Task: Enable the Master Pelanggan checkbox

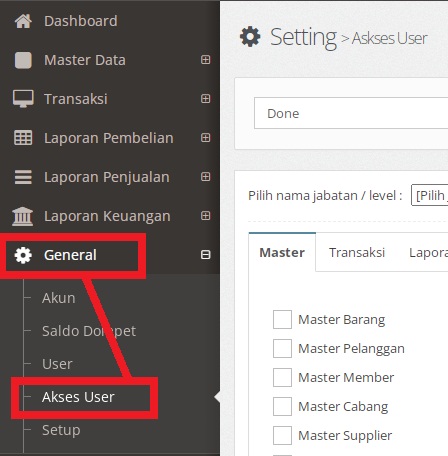Action: (282, 348)
